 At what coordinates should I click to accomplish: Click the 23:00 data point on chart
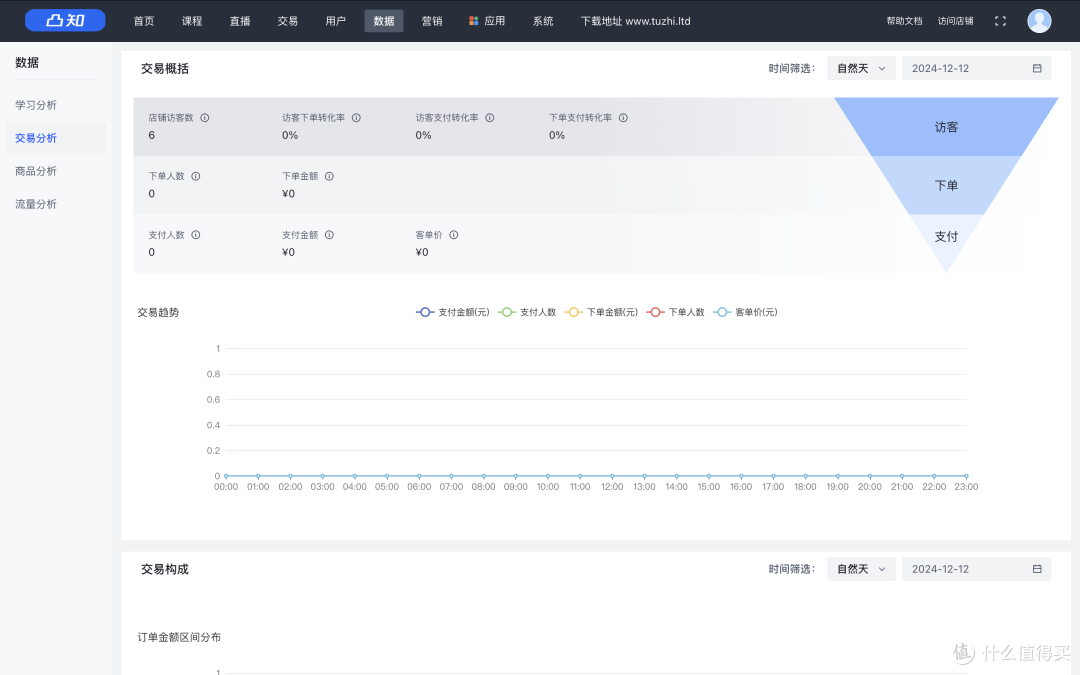point(966,476)
